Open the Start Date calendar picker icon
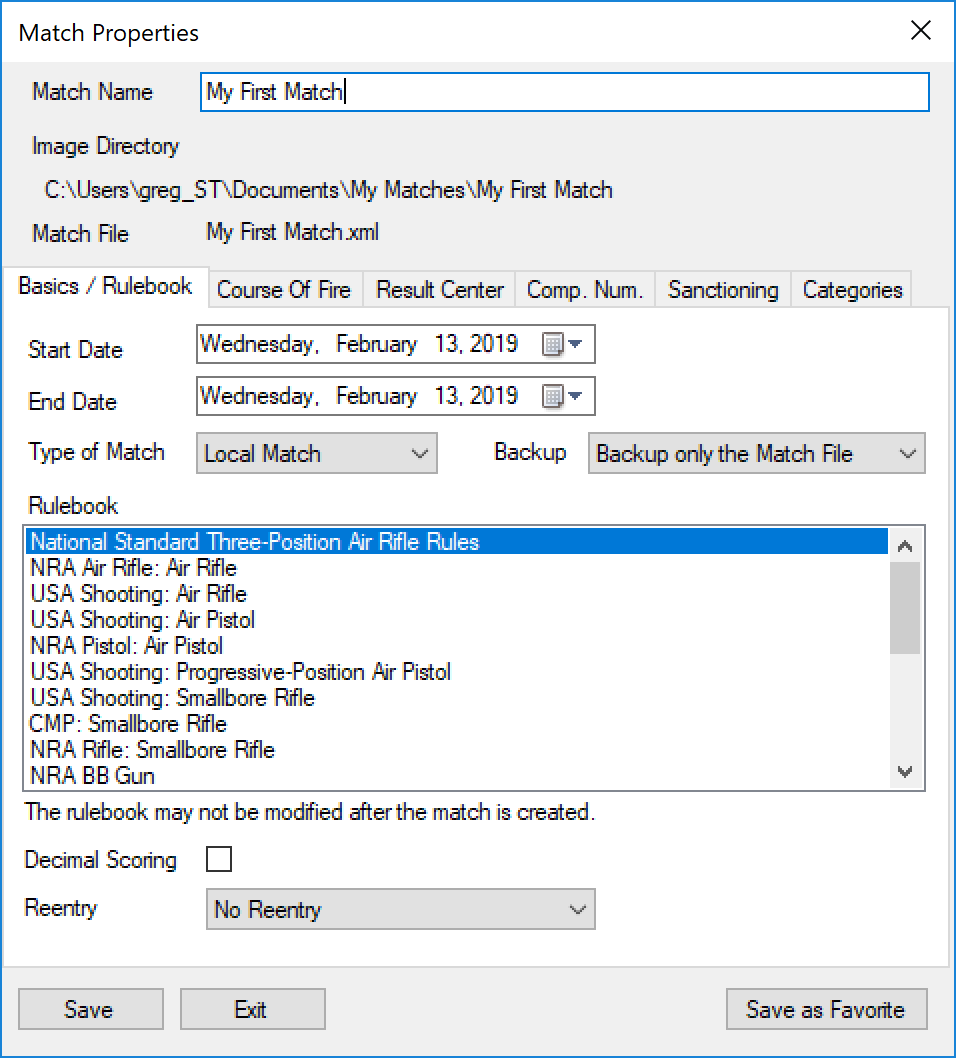 (561, 345)
